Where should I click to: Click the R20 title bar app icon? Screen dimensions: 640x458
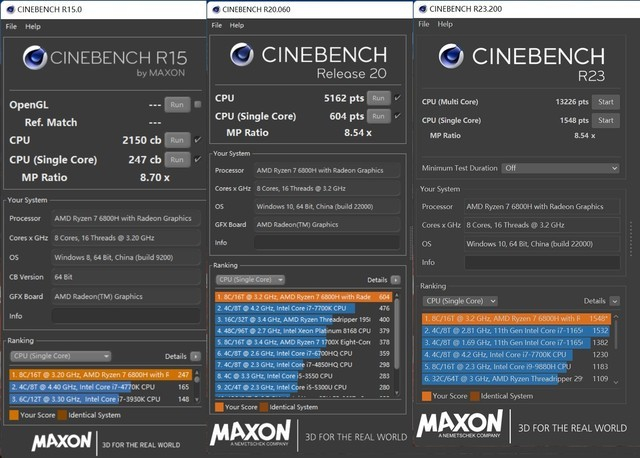pyautogui.click(x=218, y=9)
